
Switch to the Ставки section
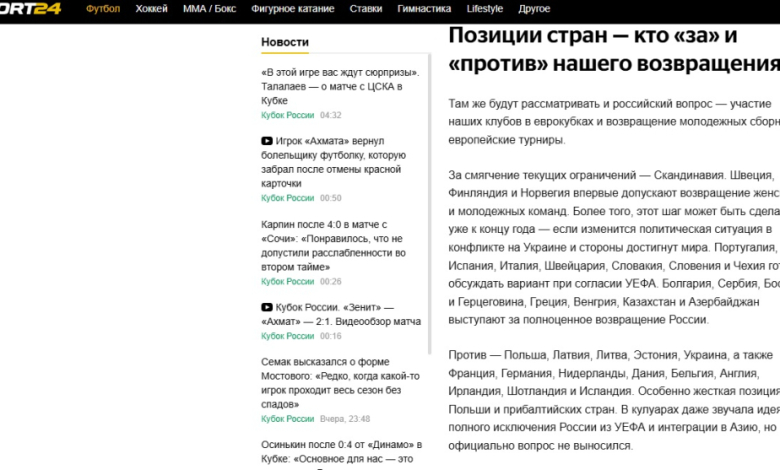pyautogui.click(x=365, y=9)
